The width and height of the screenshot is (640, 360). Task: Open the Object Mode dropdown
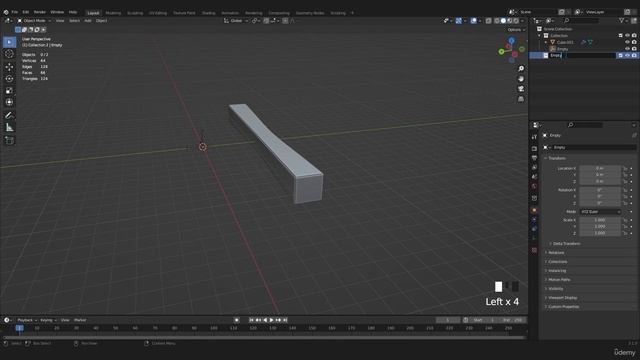click(34, 21)
